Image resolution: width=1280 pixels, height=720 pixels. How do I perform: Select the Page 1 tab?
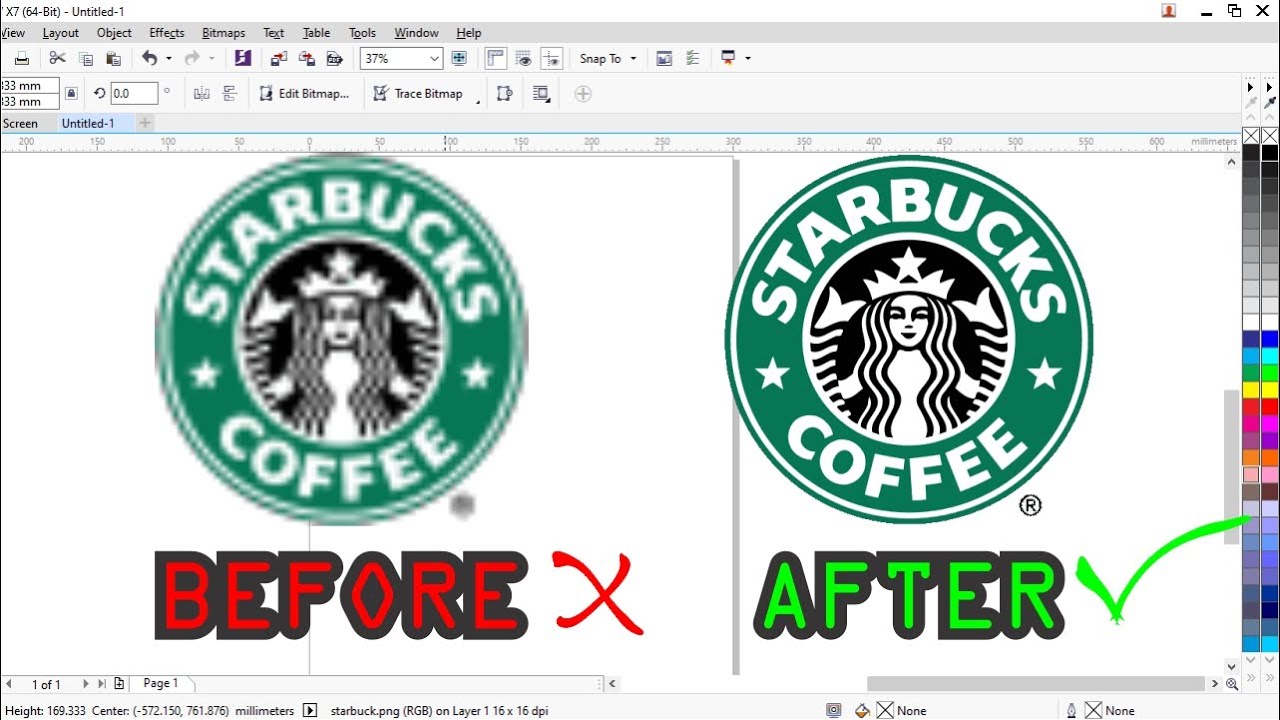click(x=161, y=683)
